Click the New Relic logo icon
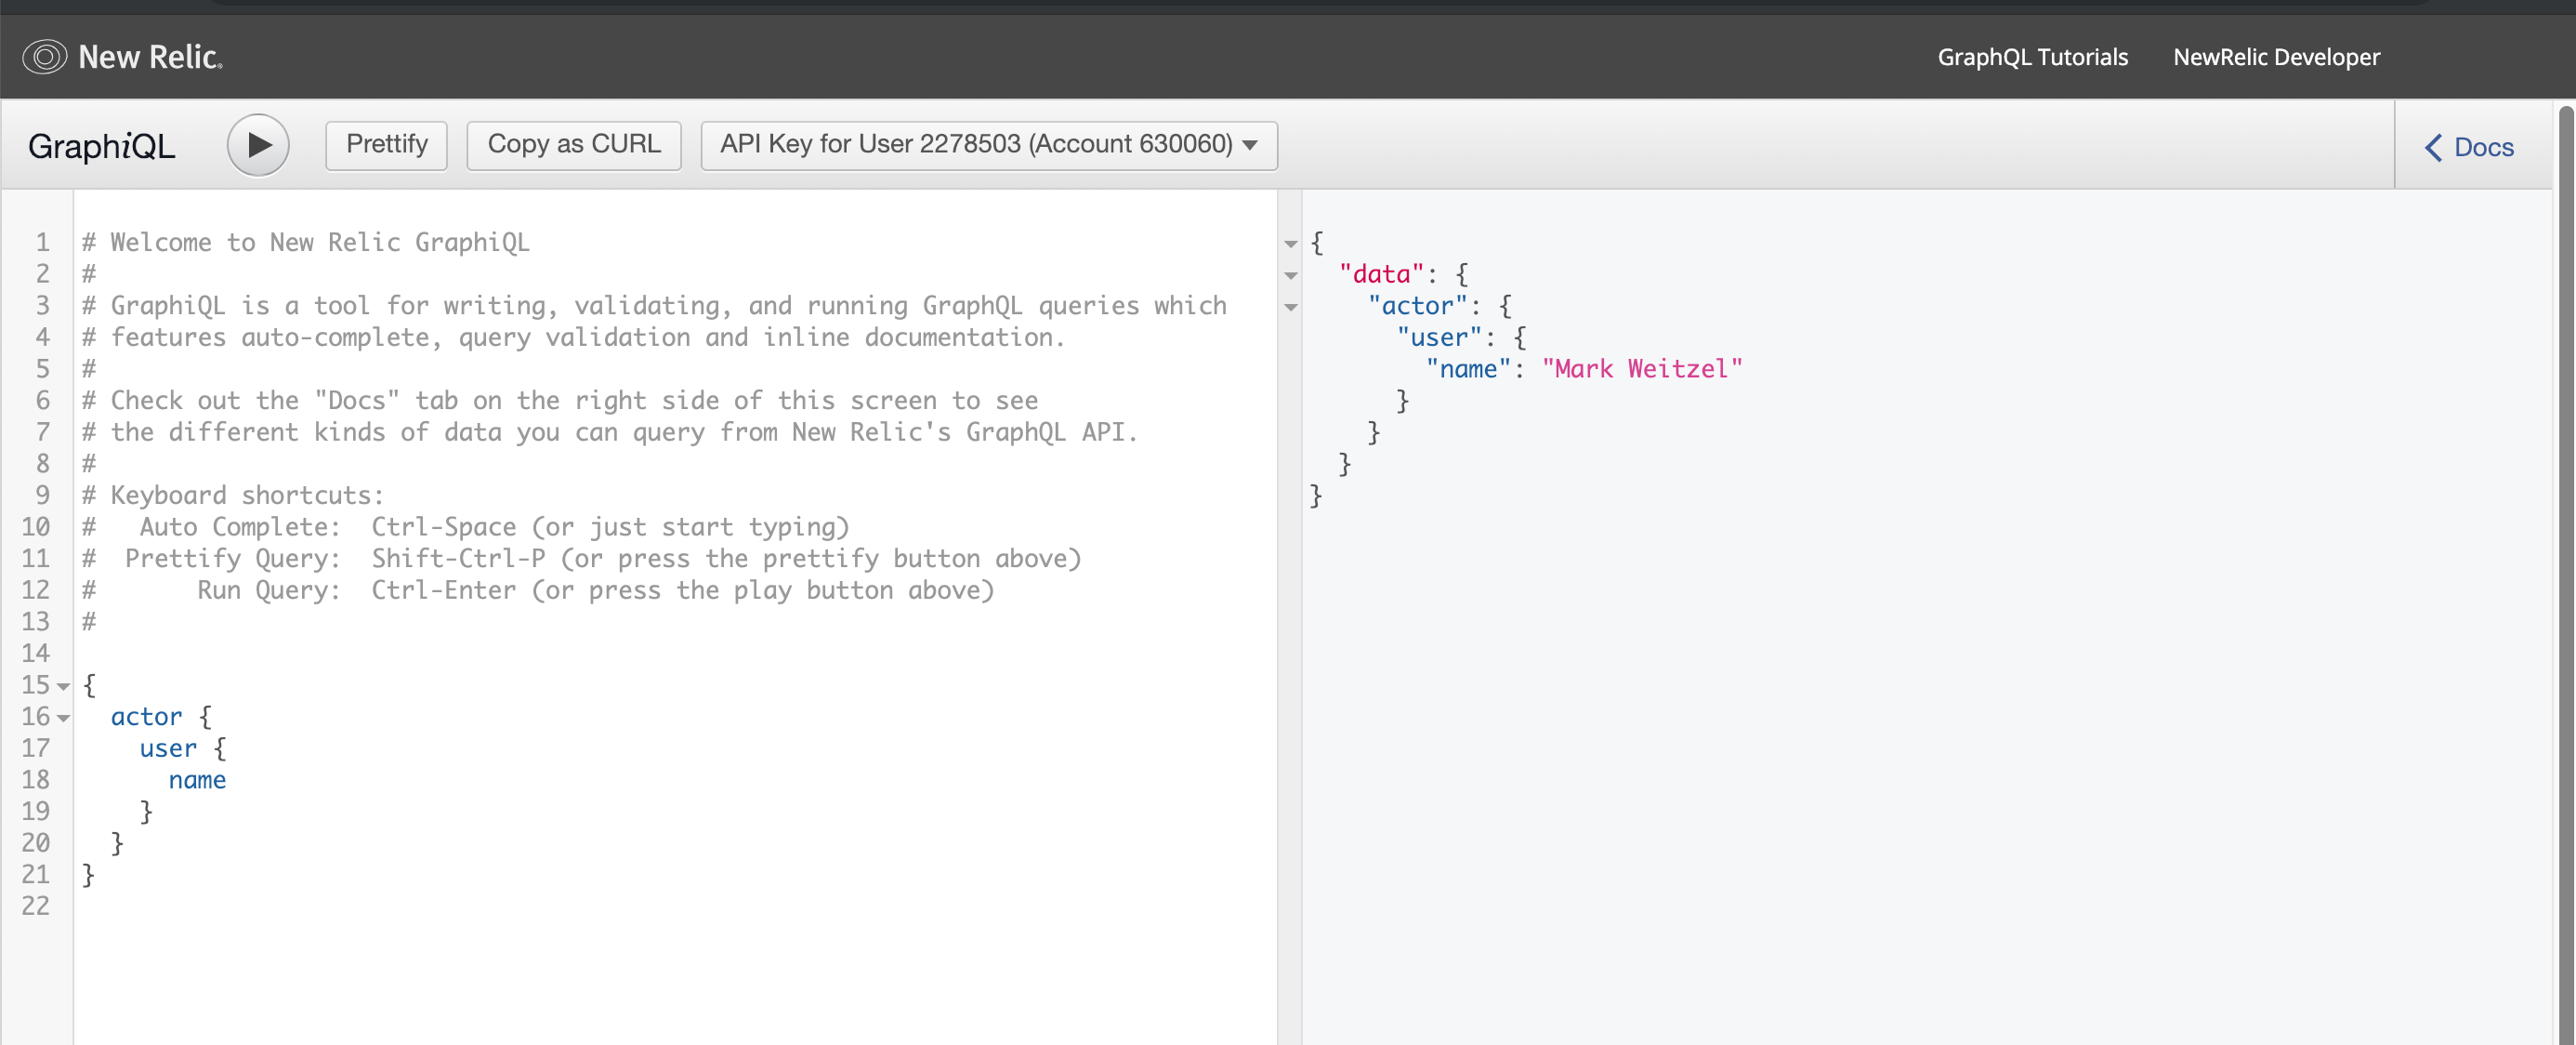Image resolution: width=2576 pixels, height=1045 pixels. pyautogui.click(x=44, y=57)
